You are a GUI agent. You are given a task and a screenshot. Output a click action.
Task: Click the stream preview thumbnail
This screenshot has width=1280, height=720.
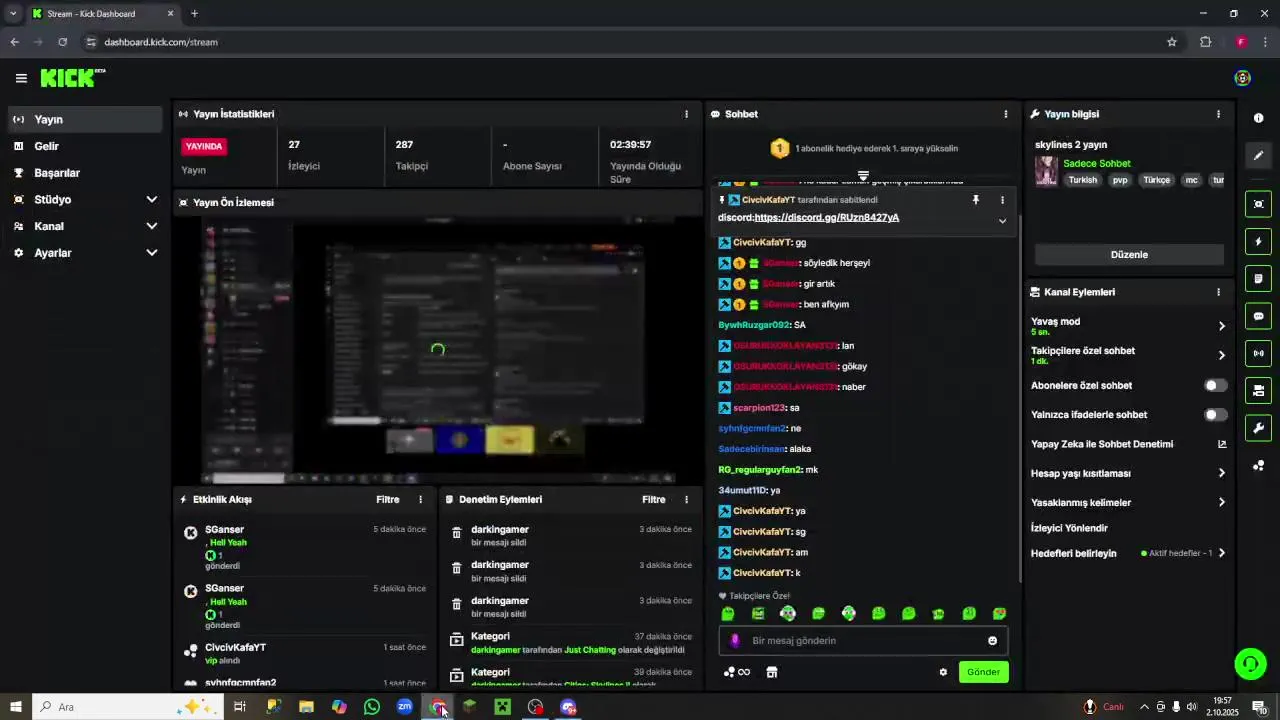pyautogui.click(x=437, y=351)
